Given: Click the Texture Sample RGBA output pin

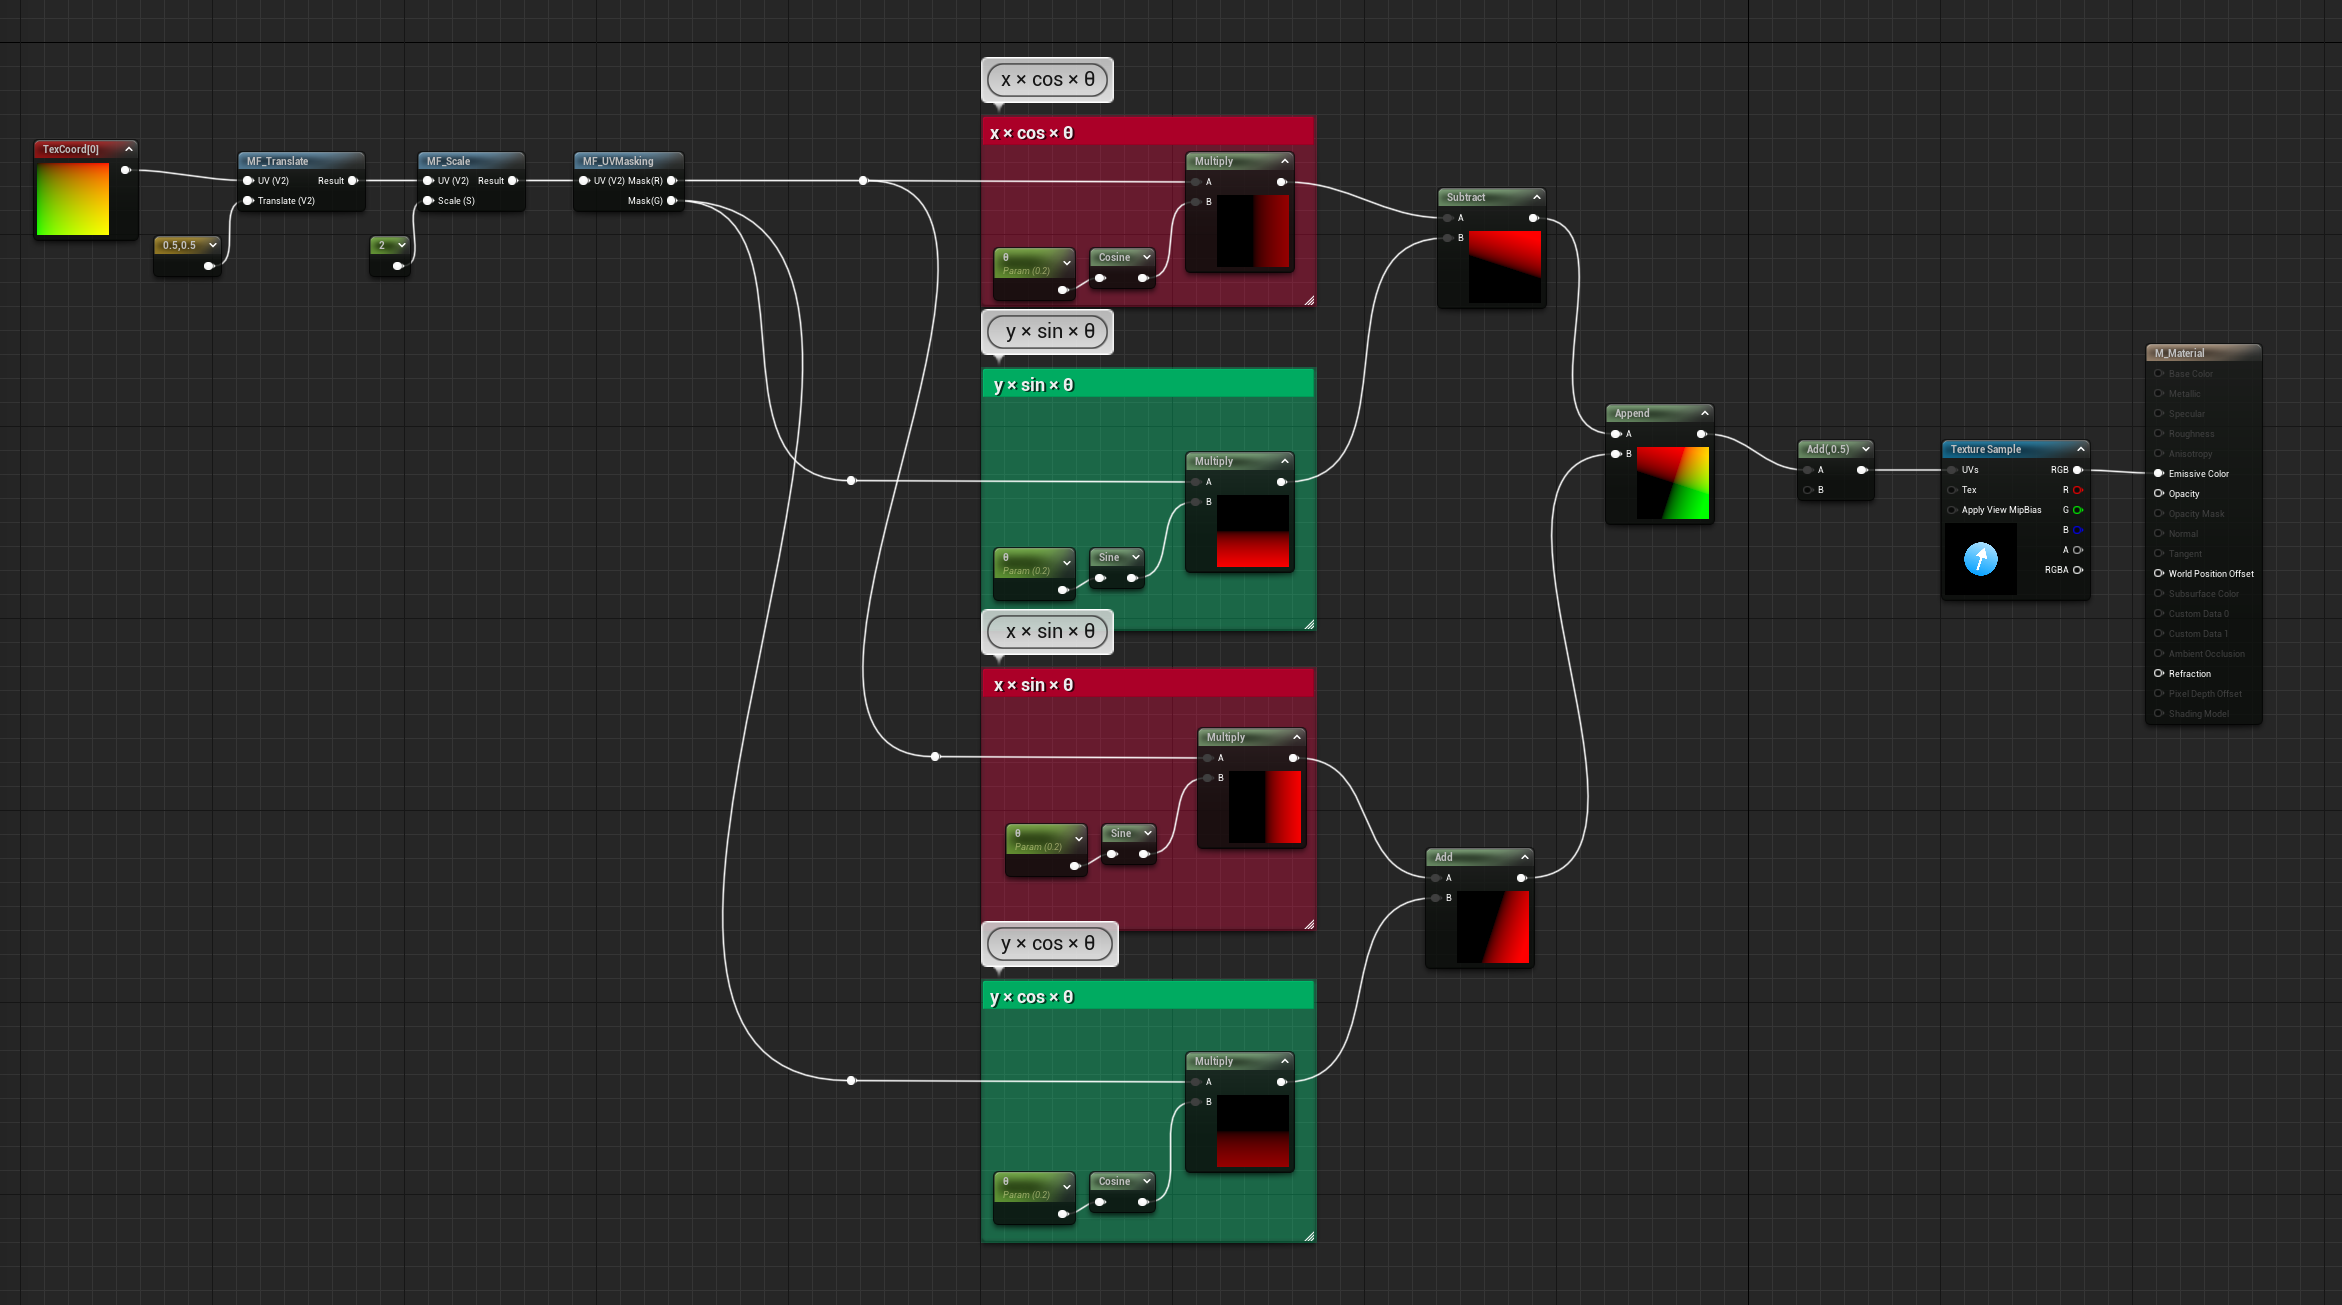Looking at the screenshot, I should tap(2078, 570).
